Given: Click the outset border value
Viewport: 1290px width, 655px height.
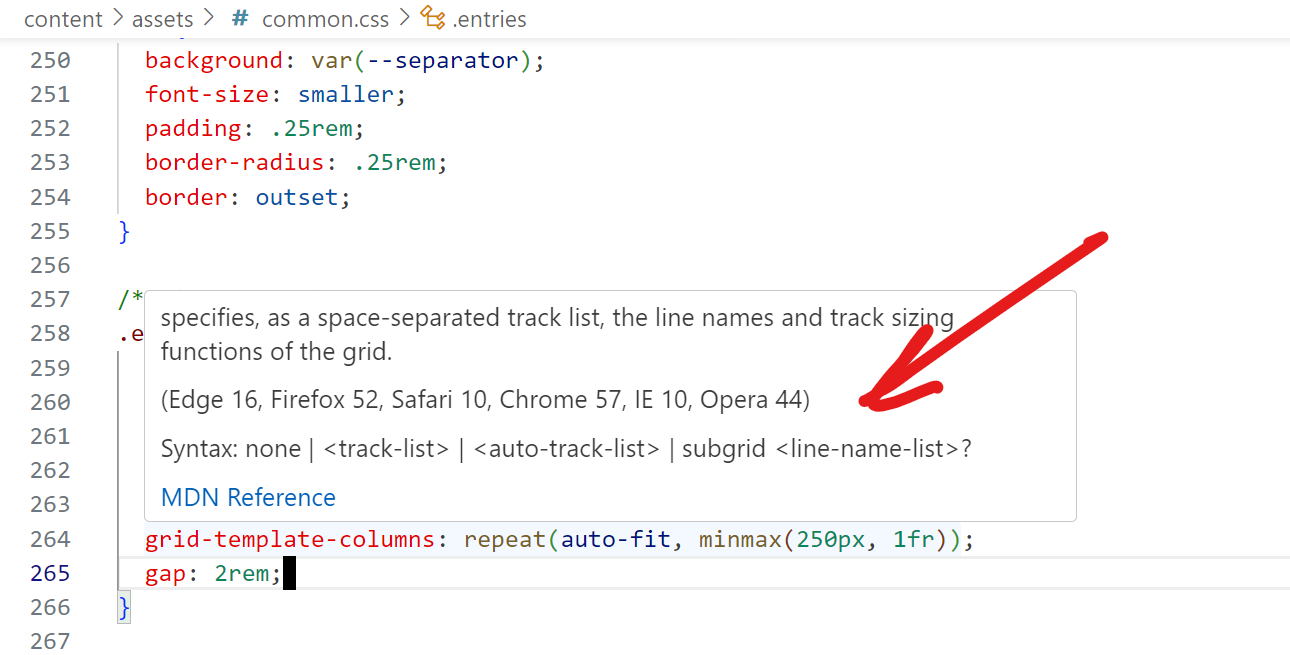Looking at the screenshot, I should pos(297,197).
